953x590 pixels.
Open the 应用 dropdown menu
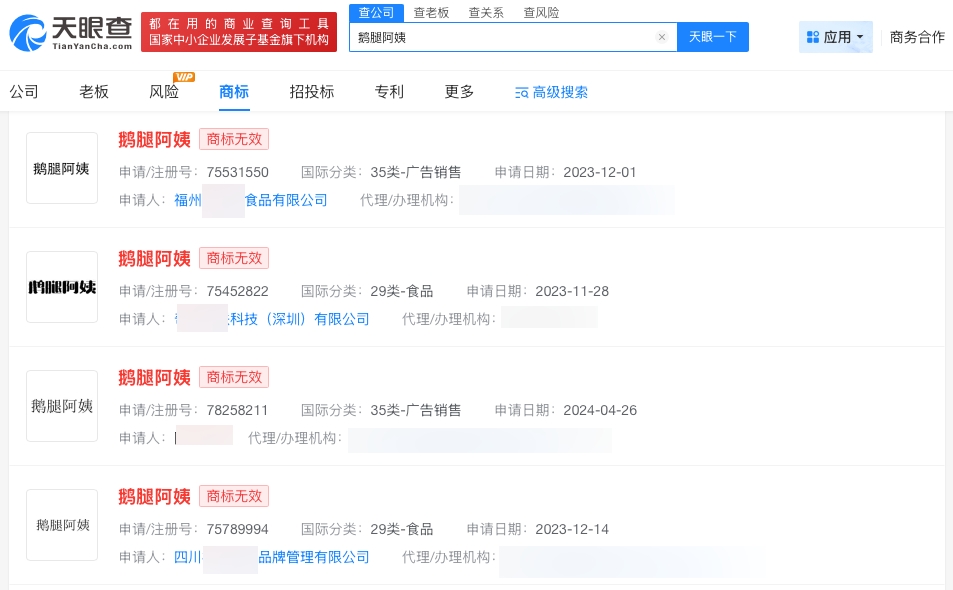point(835,37)
